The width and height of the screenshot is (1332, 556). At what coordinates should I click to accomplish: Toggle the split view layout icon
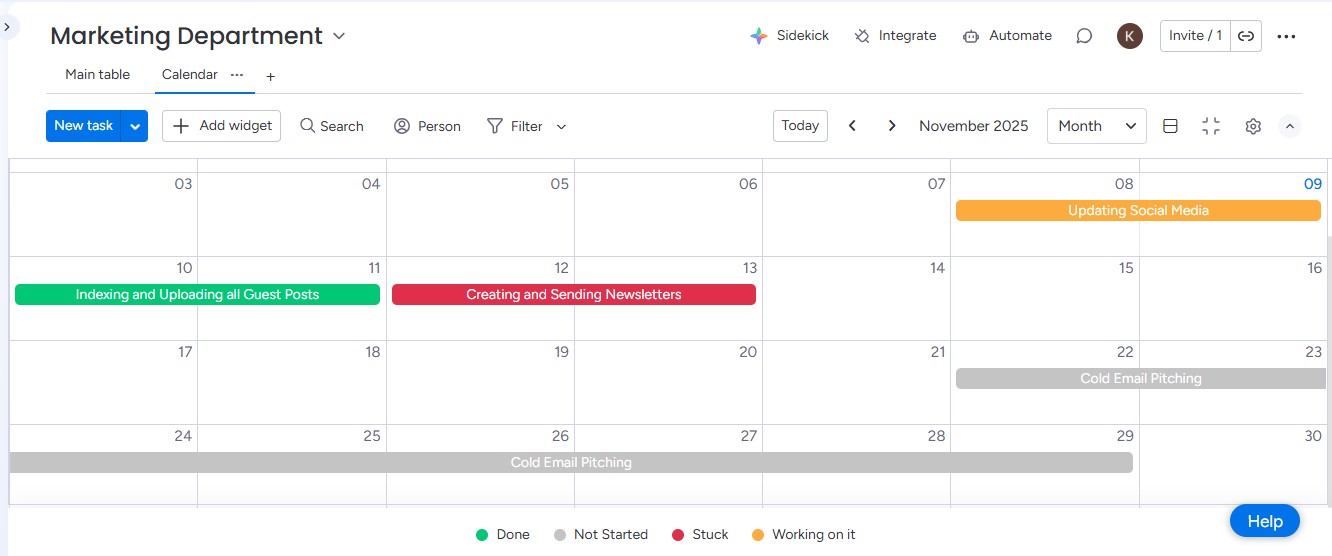[1170, 126]
